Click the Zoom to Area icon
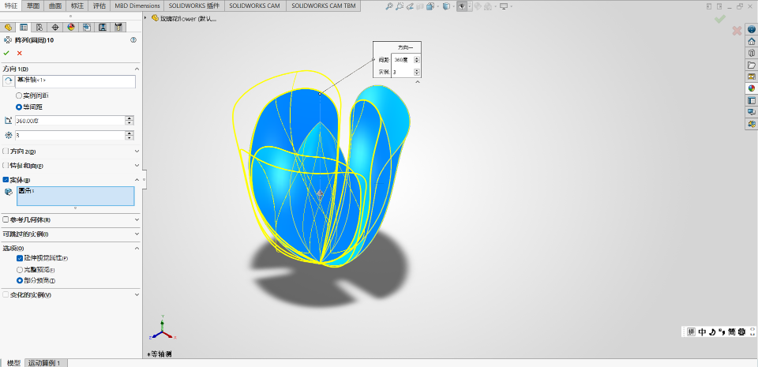 point(399,6)
